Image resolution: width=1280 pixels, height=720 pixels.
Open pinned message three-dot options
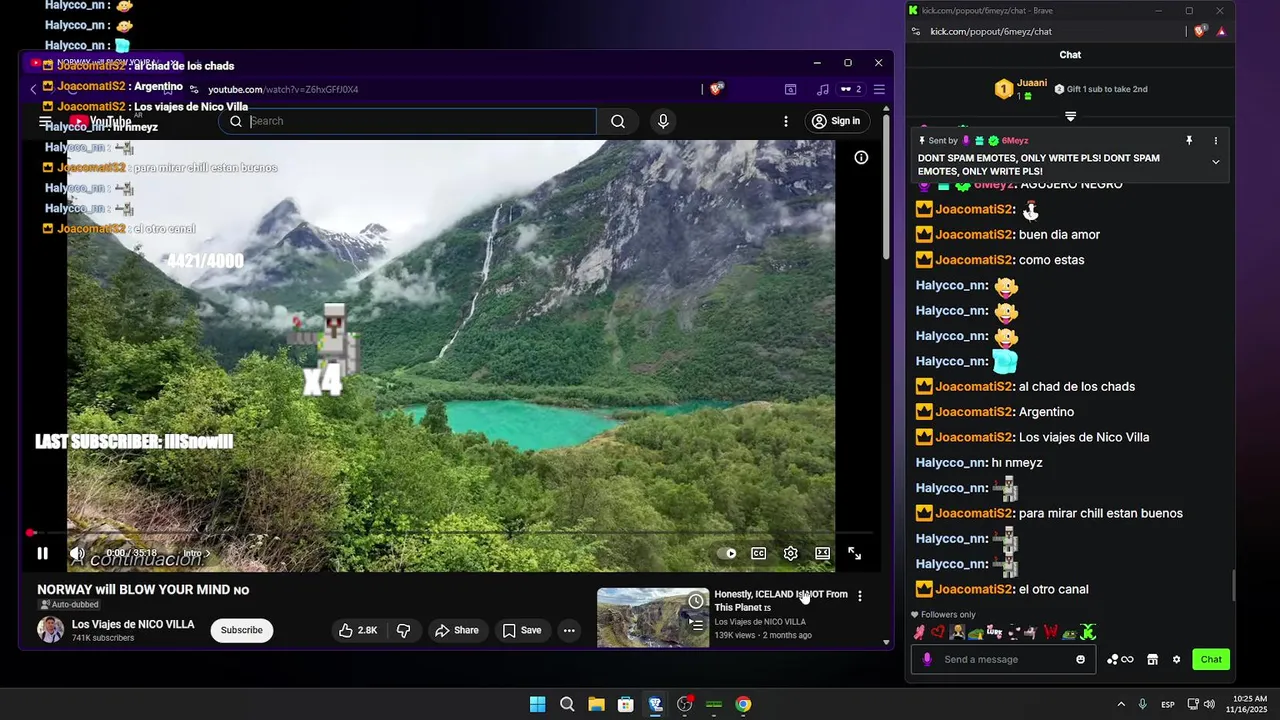tap(1216, 141)
